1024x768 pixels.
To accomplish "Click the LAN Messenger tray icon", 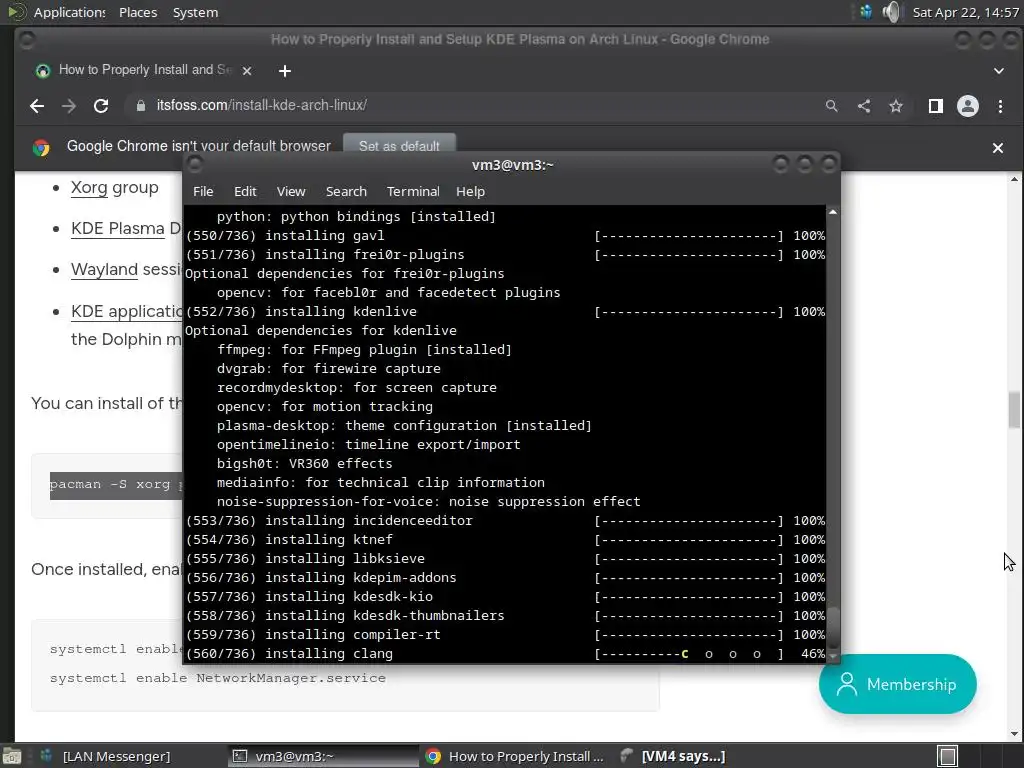I will click(865, 12).
